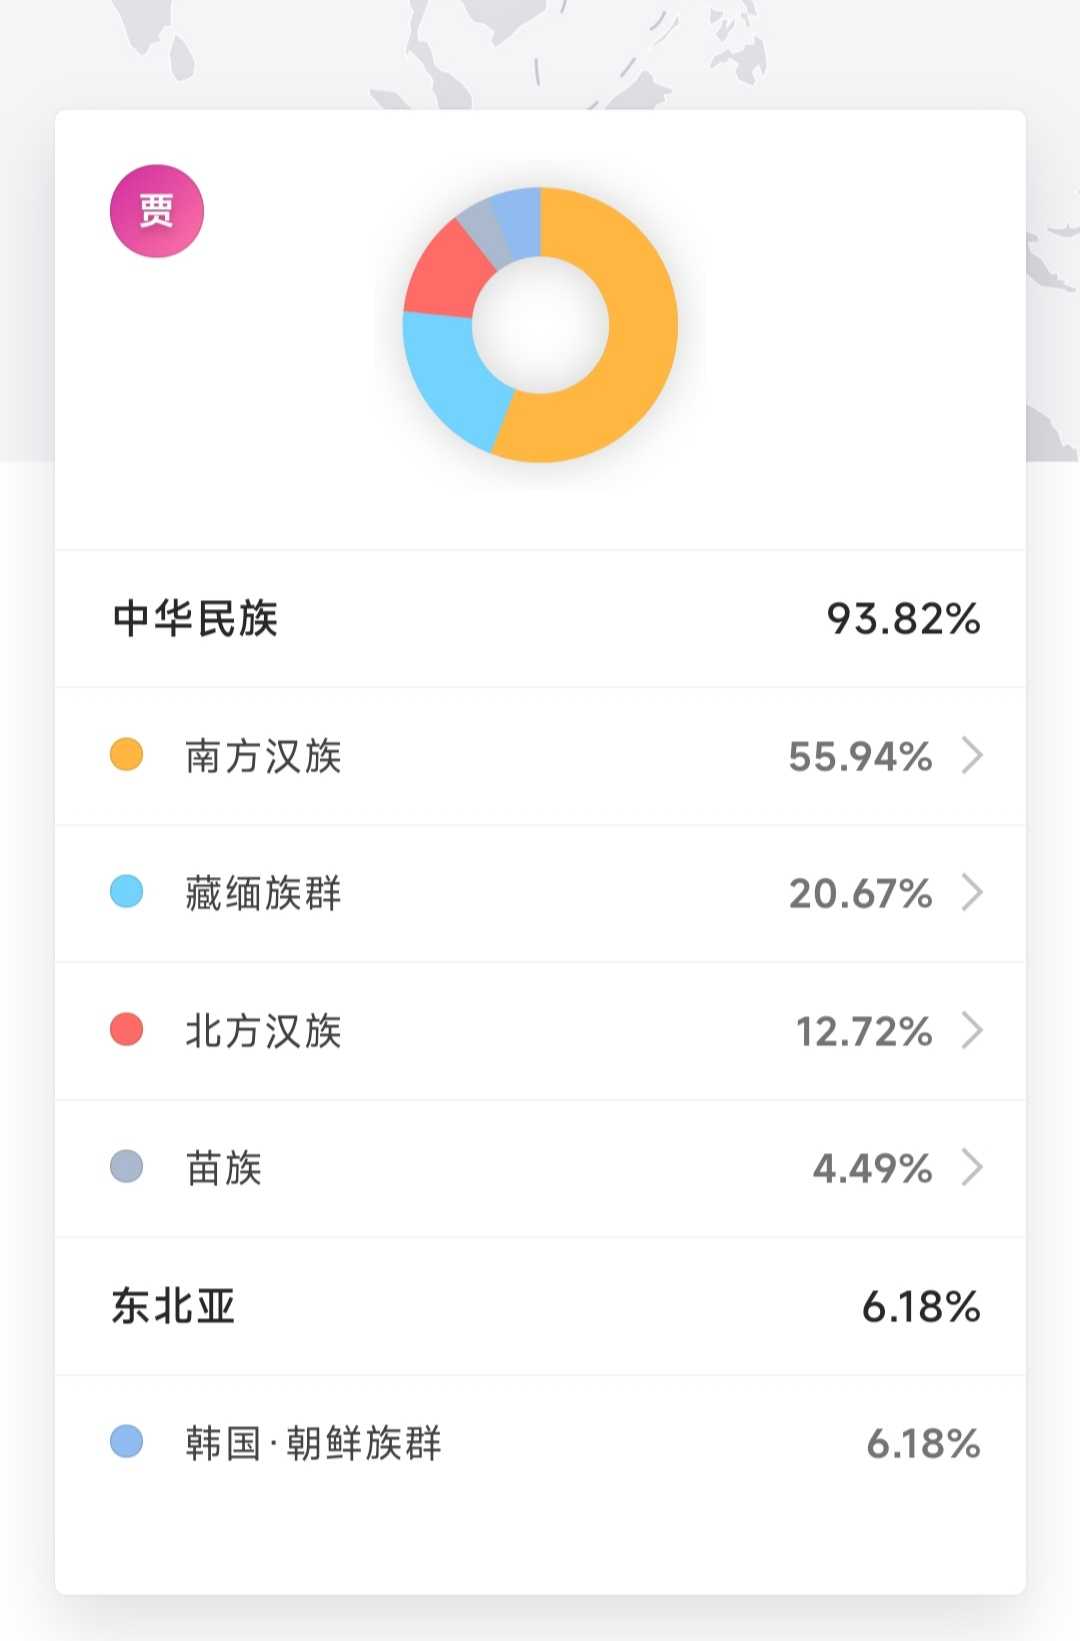Image resolution: width=1080 pixels, height=1641 pixels.
Task: Select the orange 南方汉族 color dot
Action: [x=127, y=755]
